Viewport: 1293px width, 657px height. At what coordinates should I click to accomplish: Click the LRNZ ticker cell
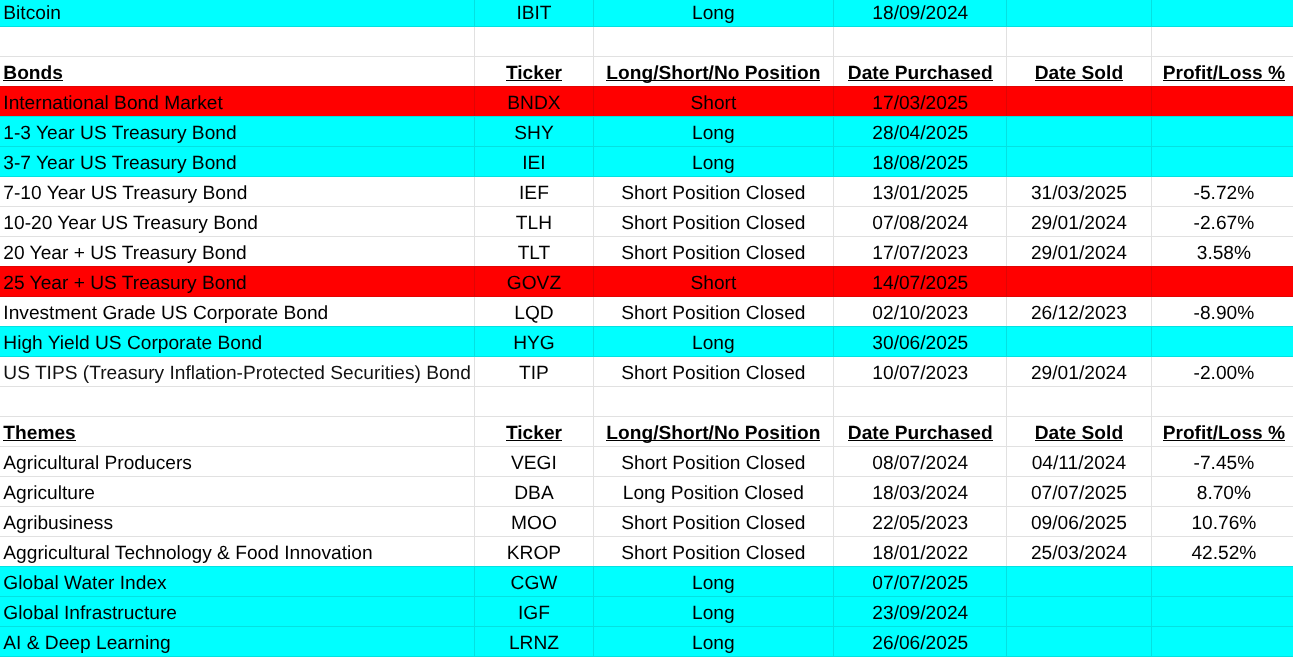click(x=533, y=643)
